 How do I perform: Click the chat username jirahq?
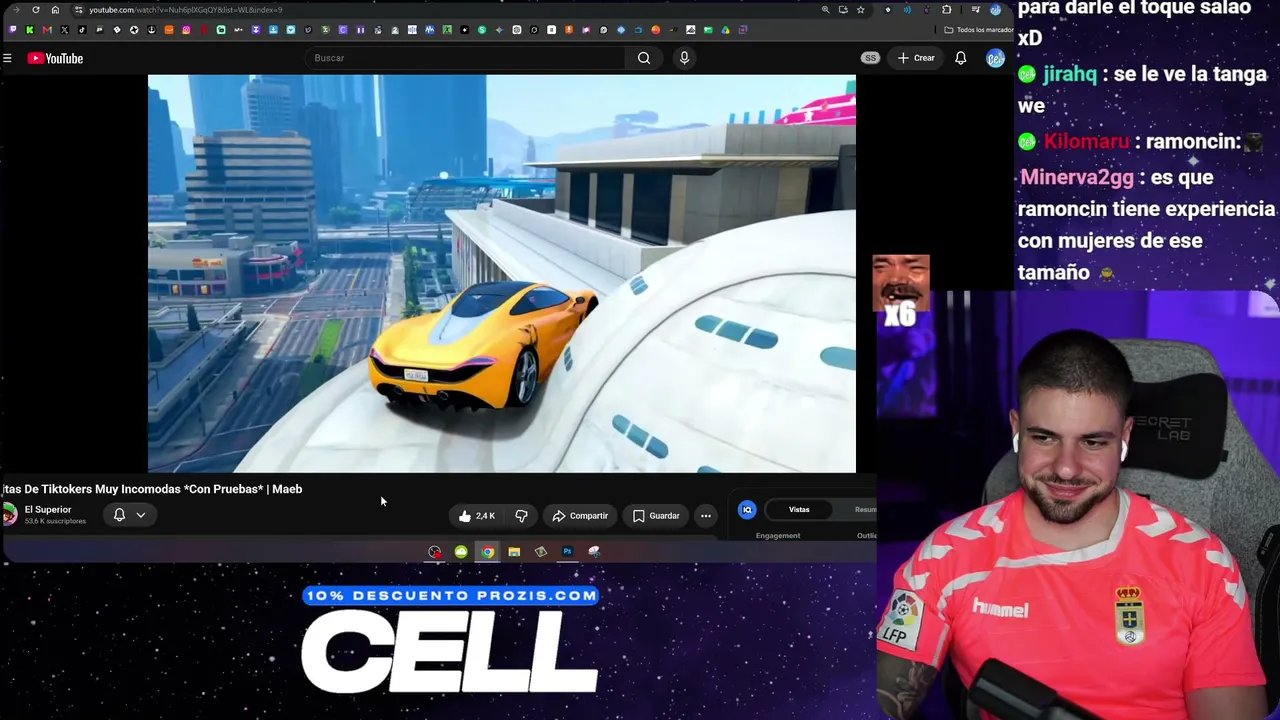click(1069, 74)
